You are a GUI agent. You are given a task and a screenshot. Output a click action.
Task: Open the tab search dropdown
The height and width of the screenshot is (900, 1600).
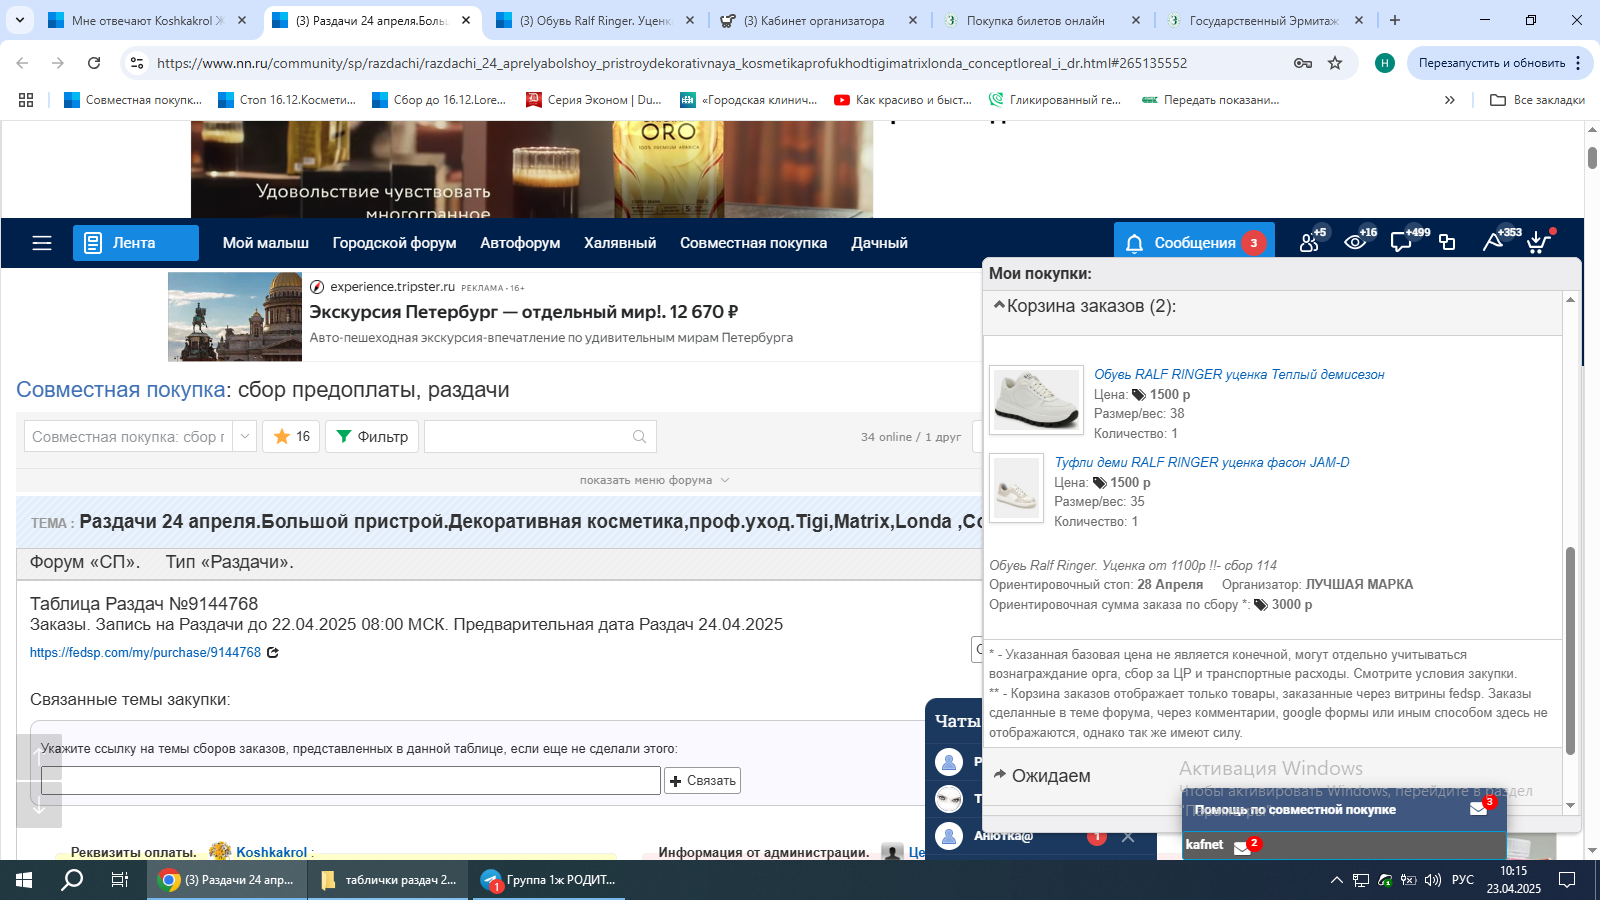click(20, 20)
